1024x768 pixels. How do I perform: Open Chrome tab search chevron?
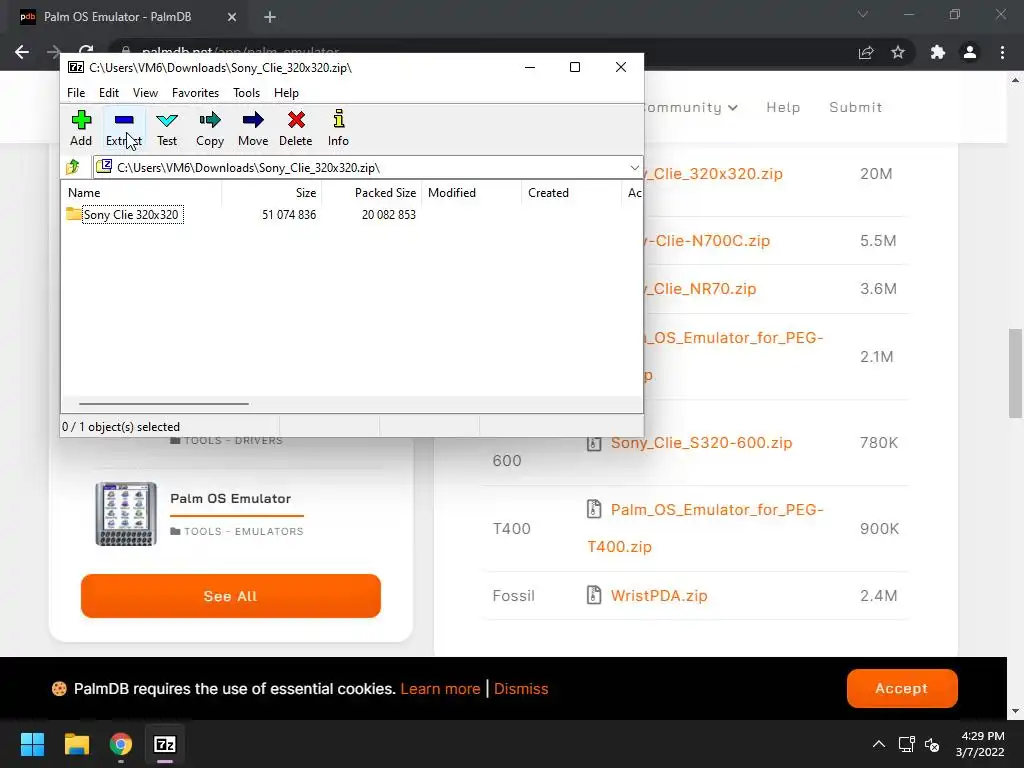point(863,14)
